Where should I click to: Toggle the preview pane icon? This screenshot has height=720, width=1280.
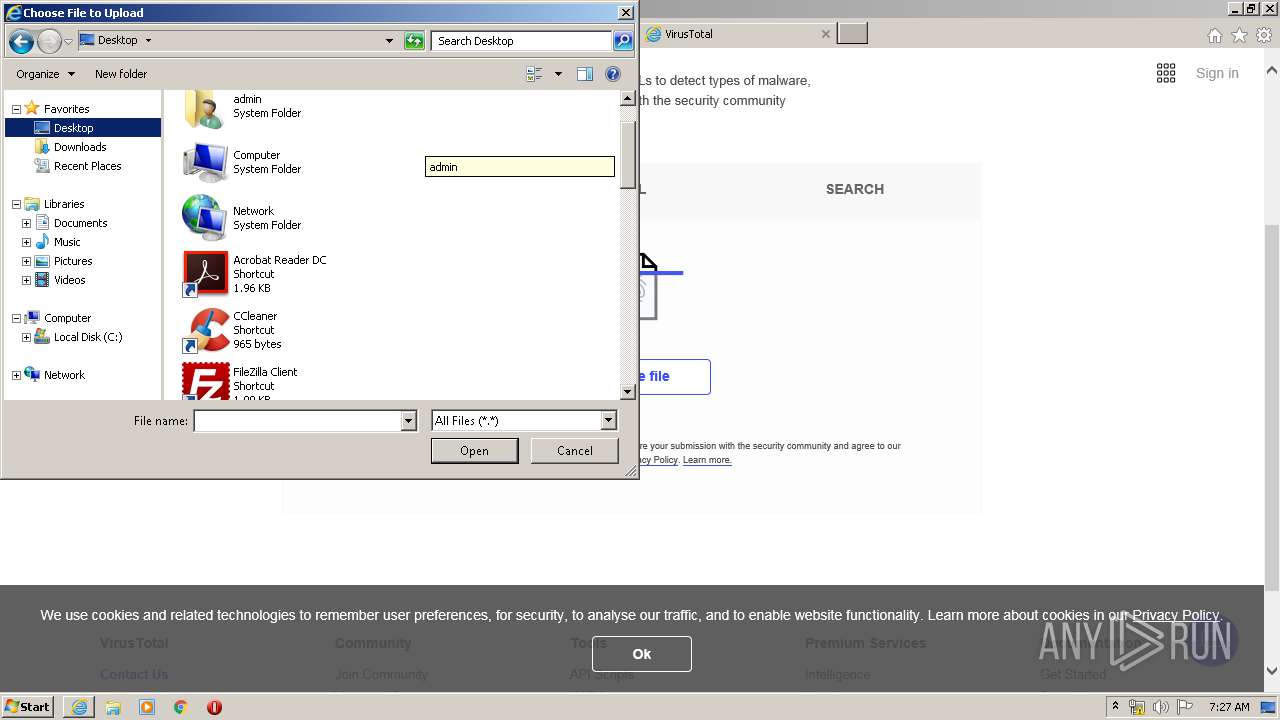[x=585, y=74]
